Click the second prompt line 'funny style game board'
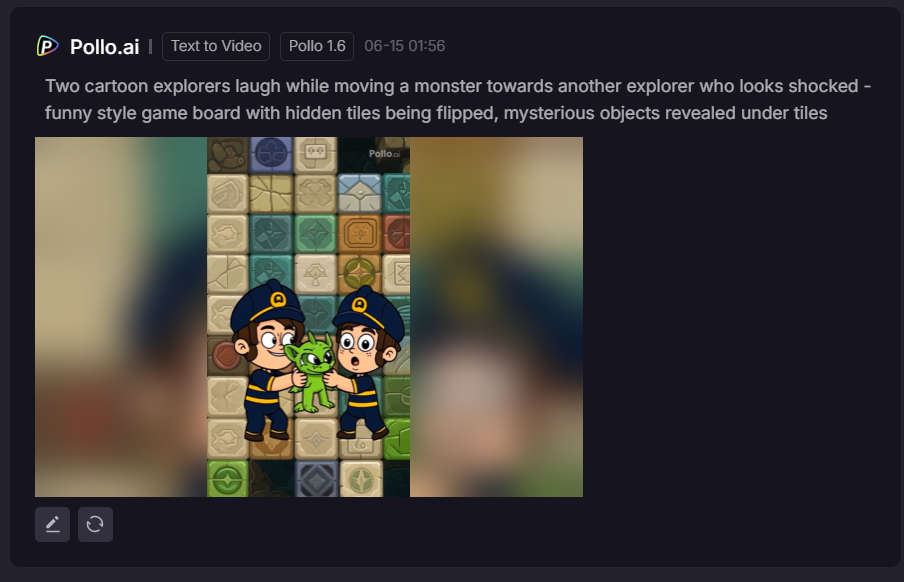 [x=436, y=113]
